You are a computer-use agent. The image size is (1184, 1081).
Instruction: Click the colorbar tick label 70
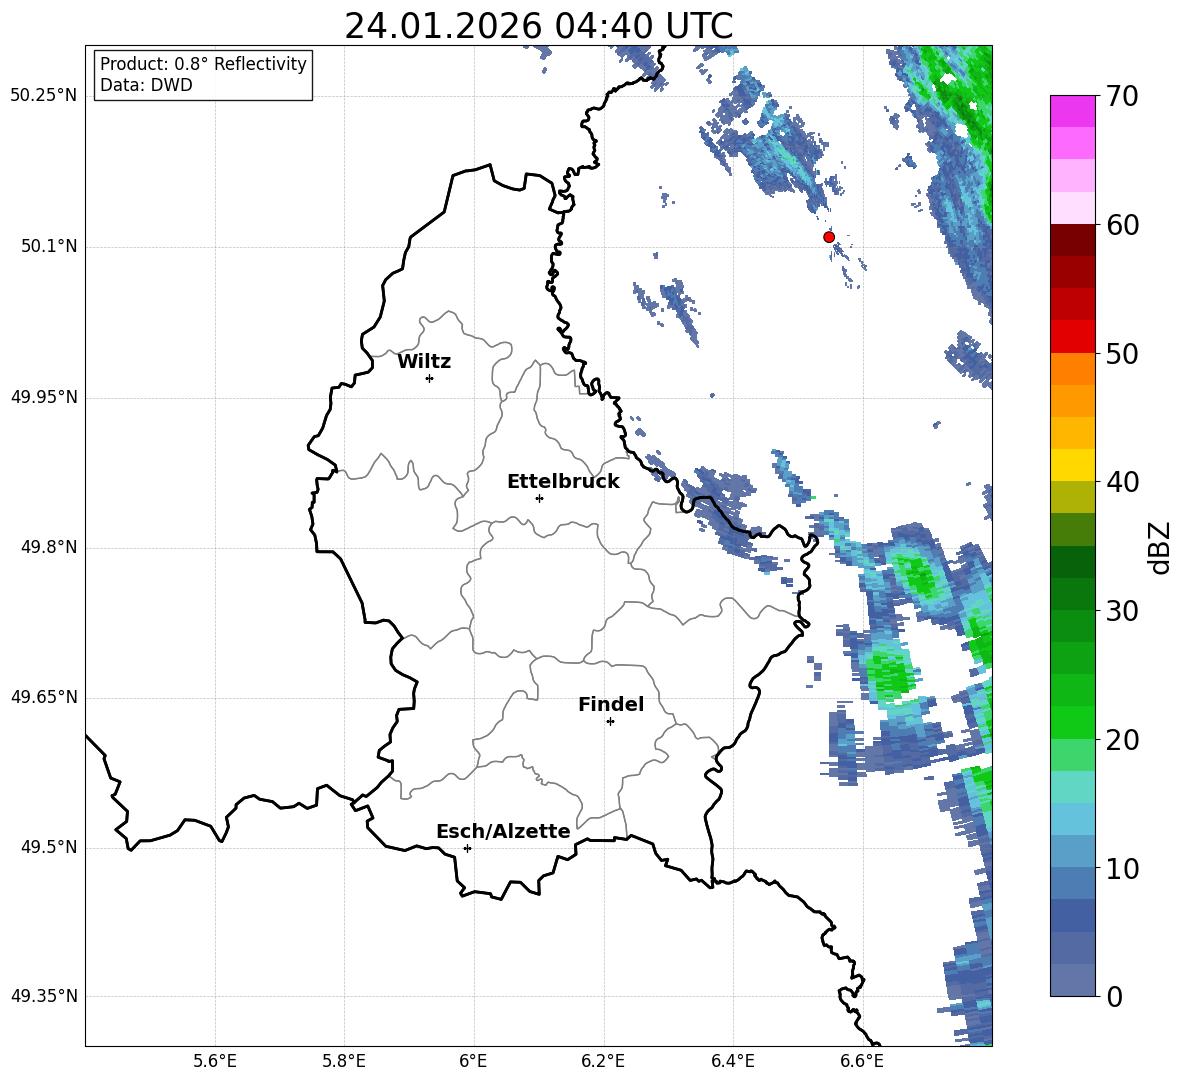[x=1122, y=97]
